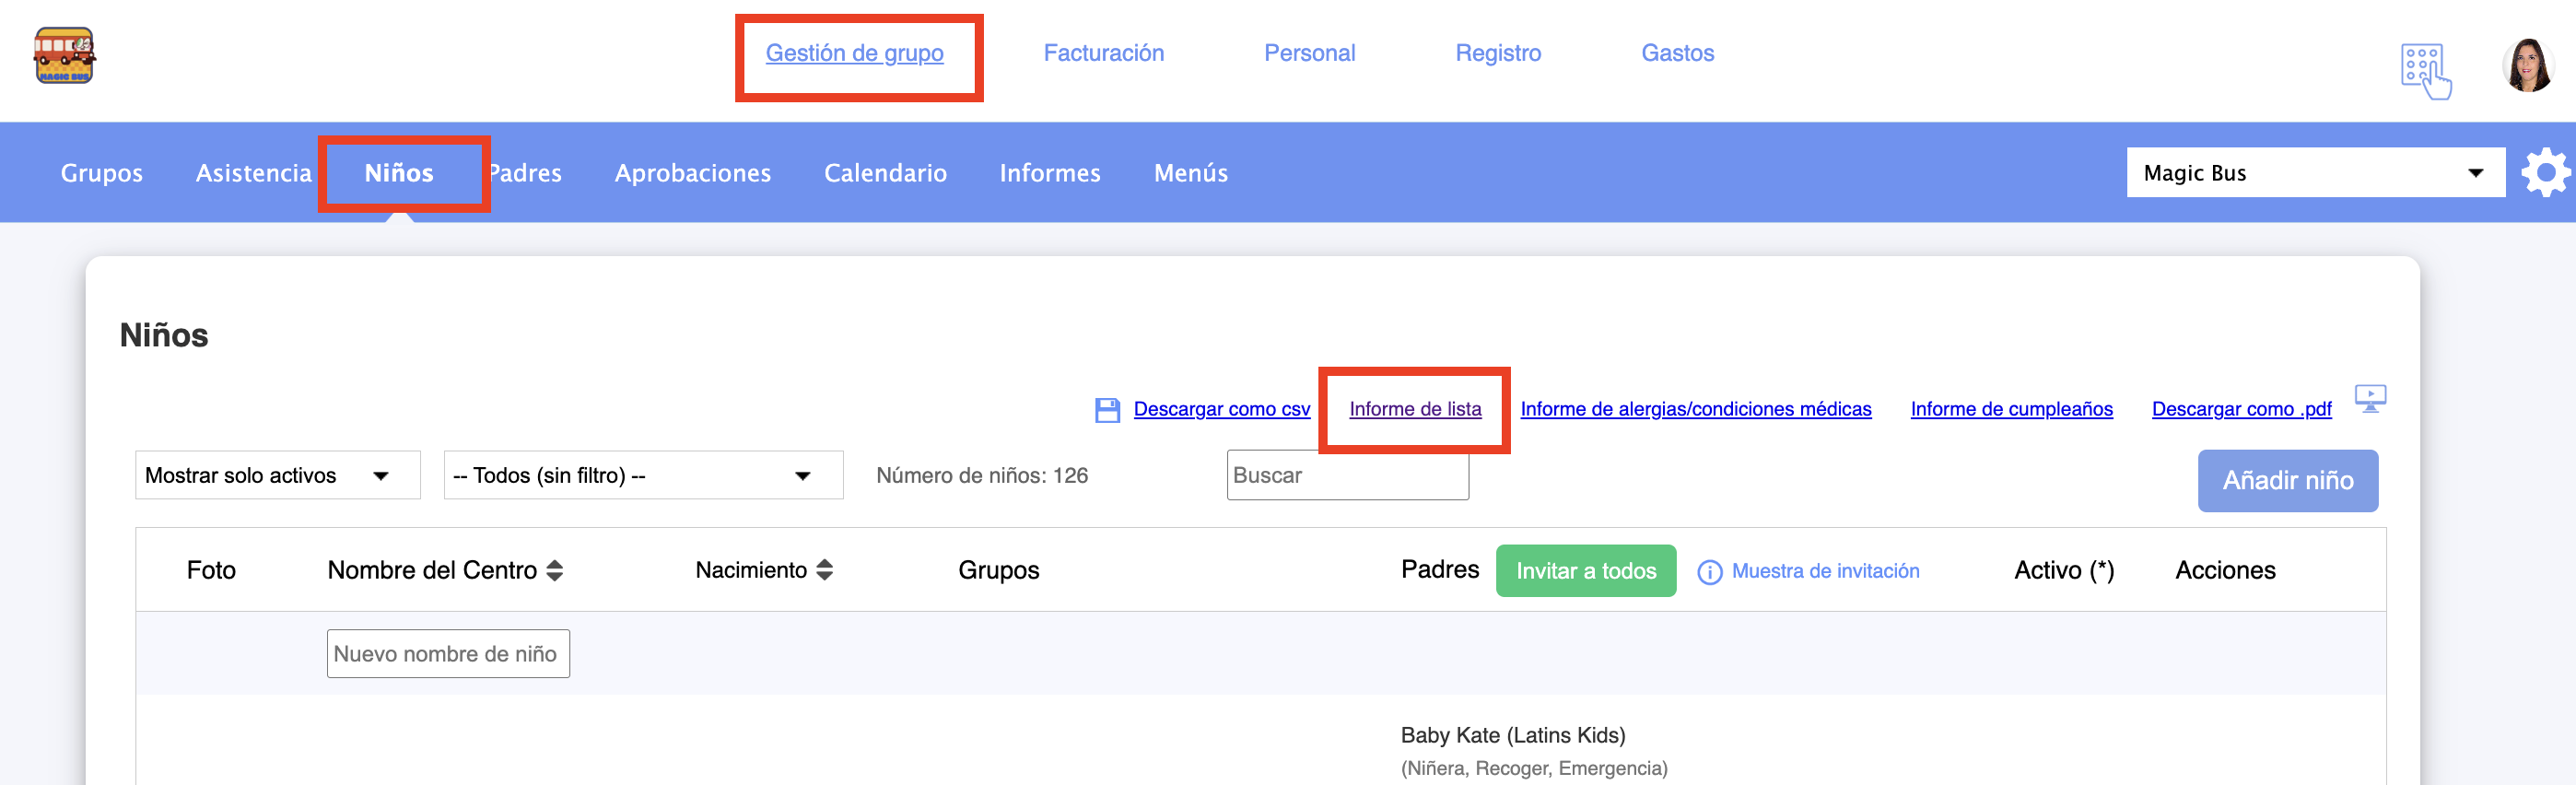Click Descargar como .pdf link

click(x=2241, y=410)
